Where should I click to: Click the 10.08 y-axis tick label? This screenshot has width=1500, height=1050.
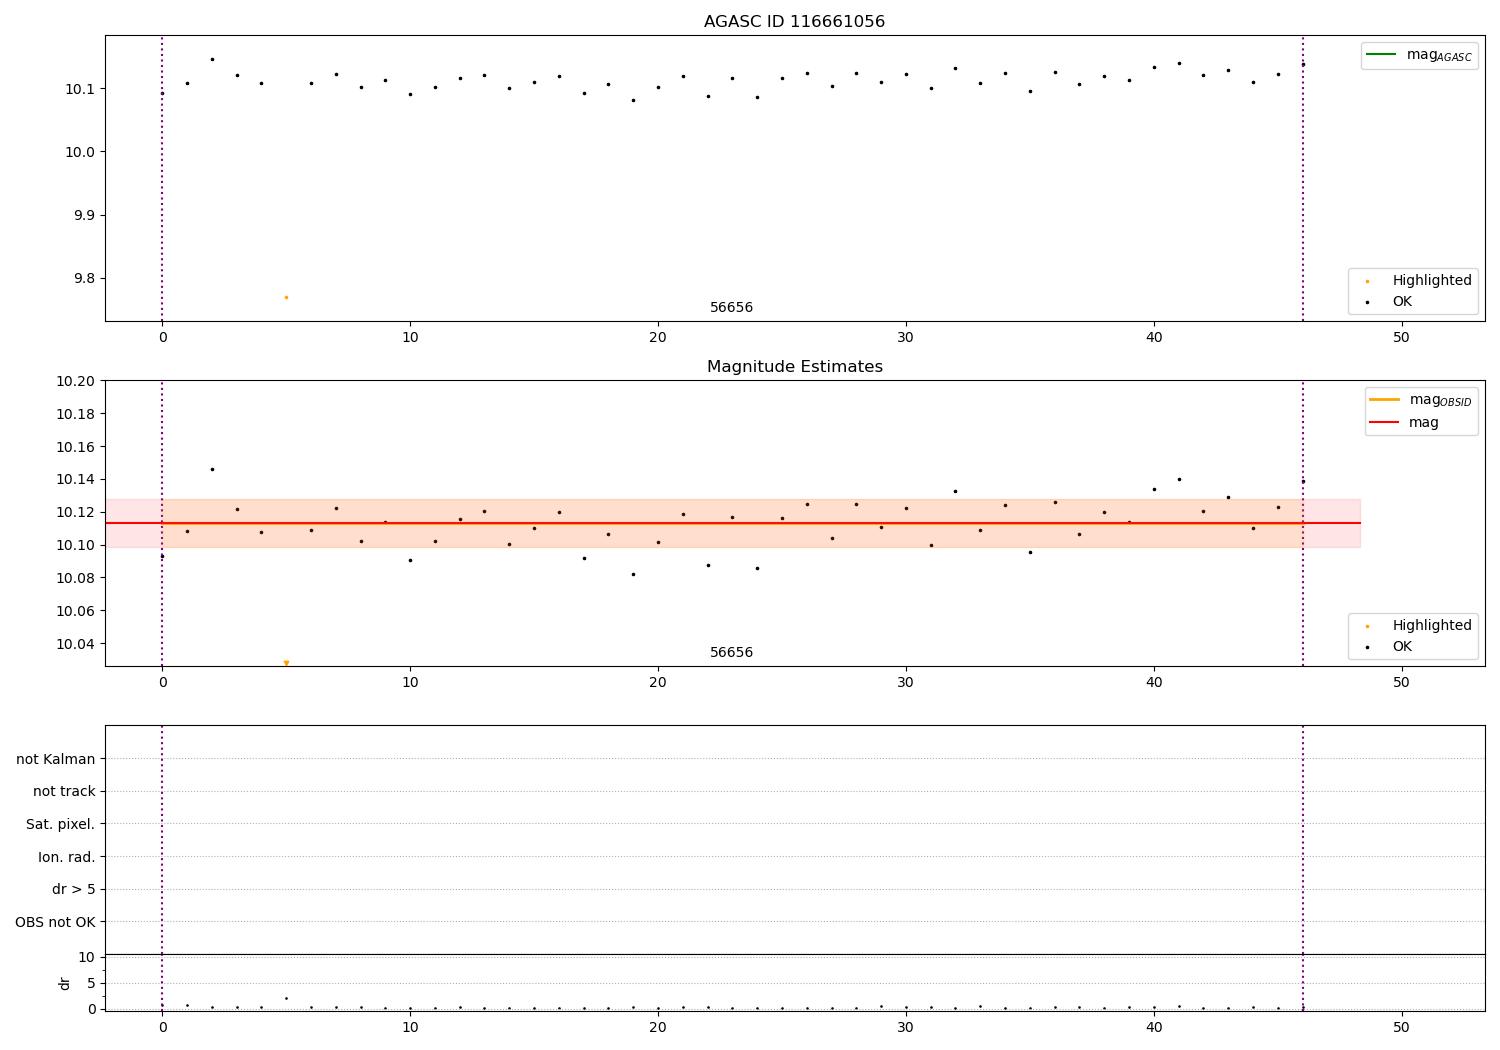click(75, 578)
